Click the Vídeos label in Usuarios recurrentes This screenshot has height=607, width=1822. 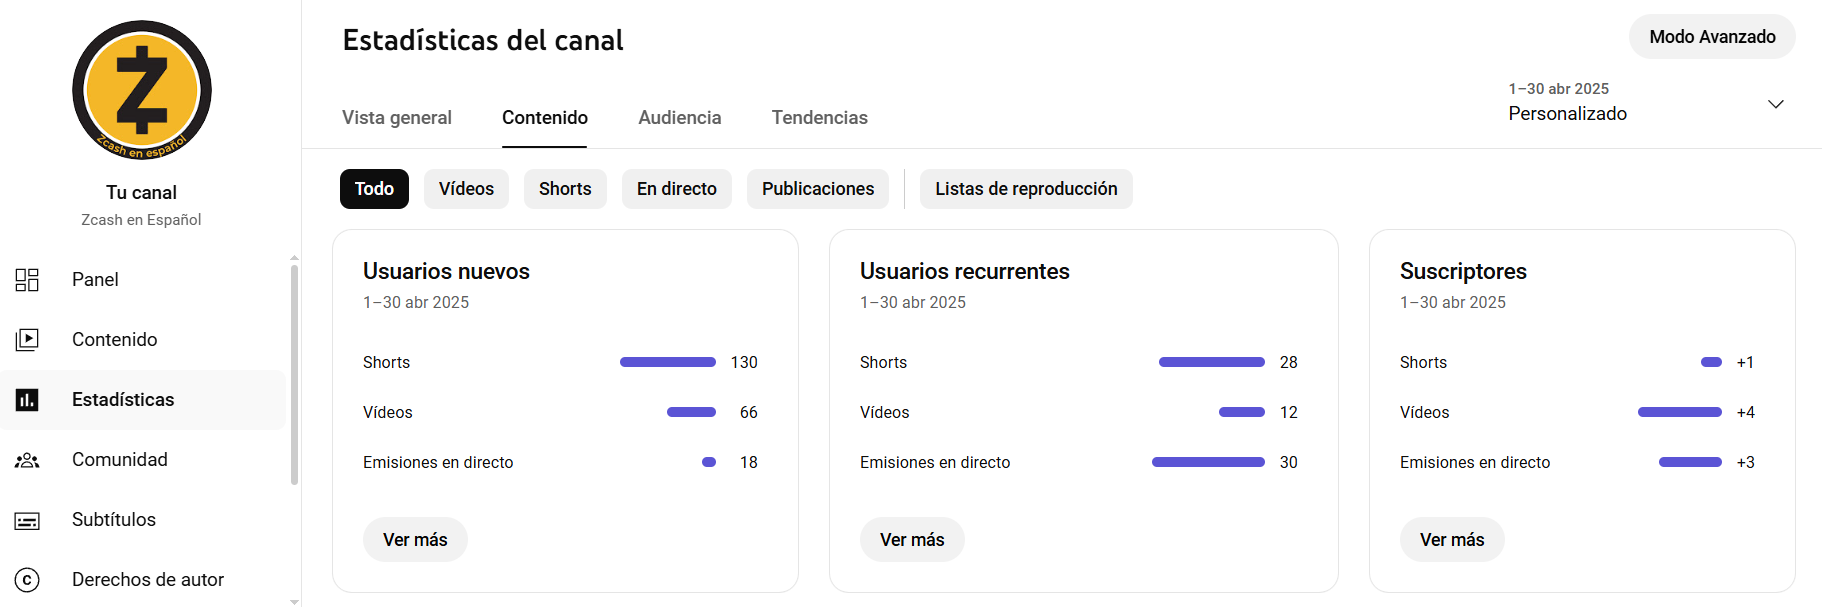click(x=885, y=412)
